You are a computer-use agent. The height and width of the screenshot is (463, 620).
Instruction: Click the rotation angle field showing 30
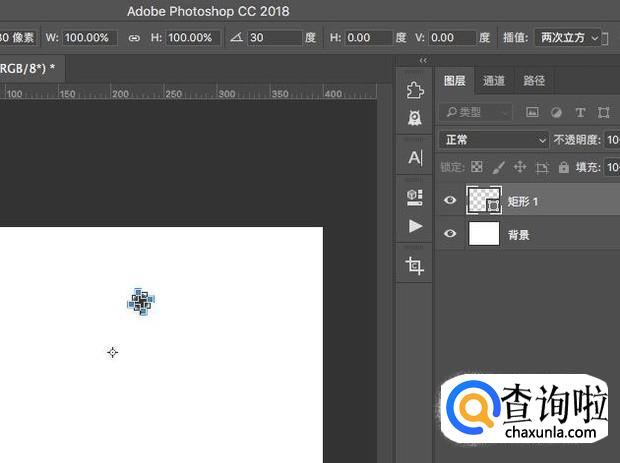point(274,38)
